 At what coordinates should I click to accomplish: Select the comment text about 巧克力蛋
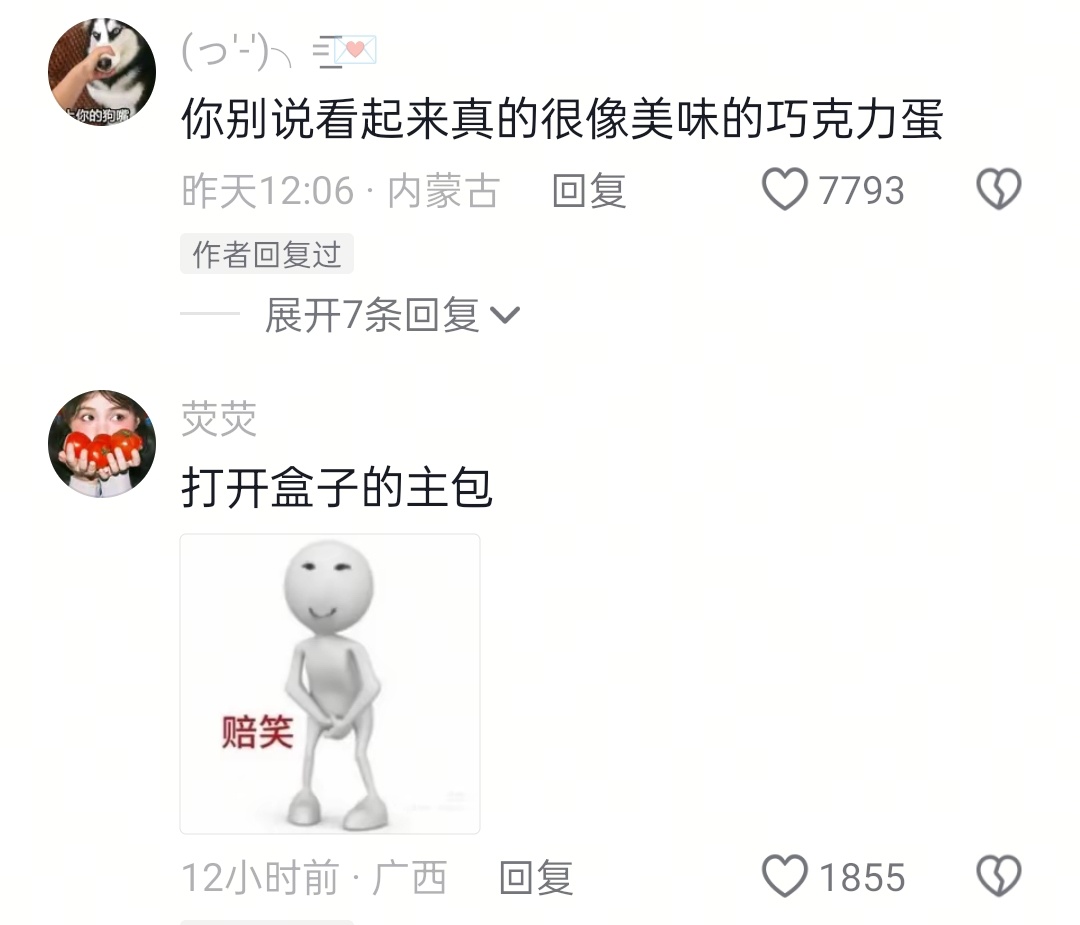[x=561, y=118]
